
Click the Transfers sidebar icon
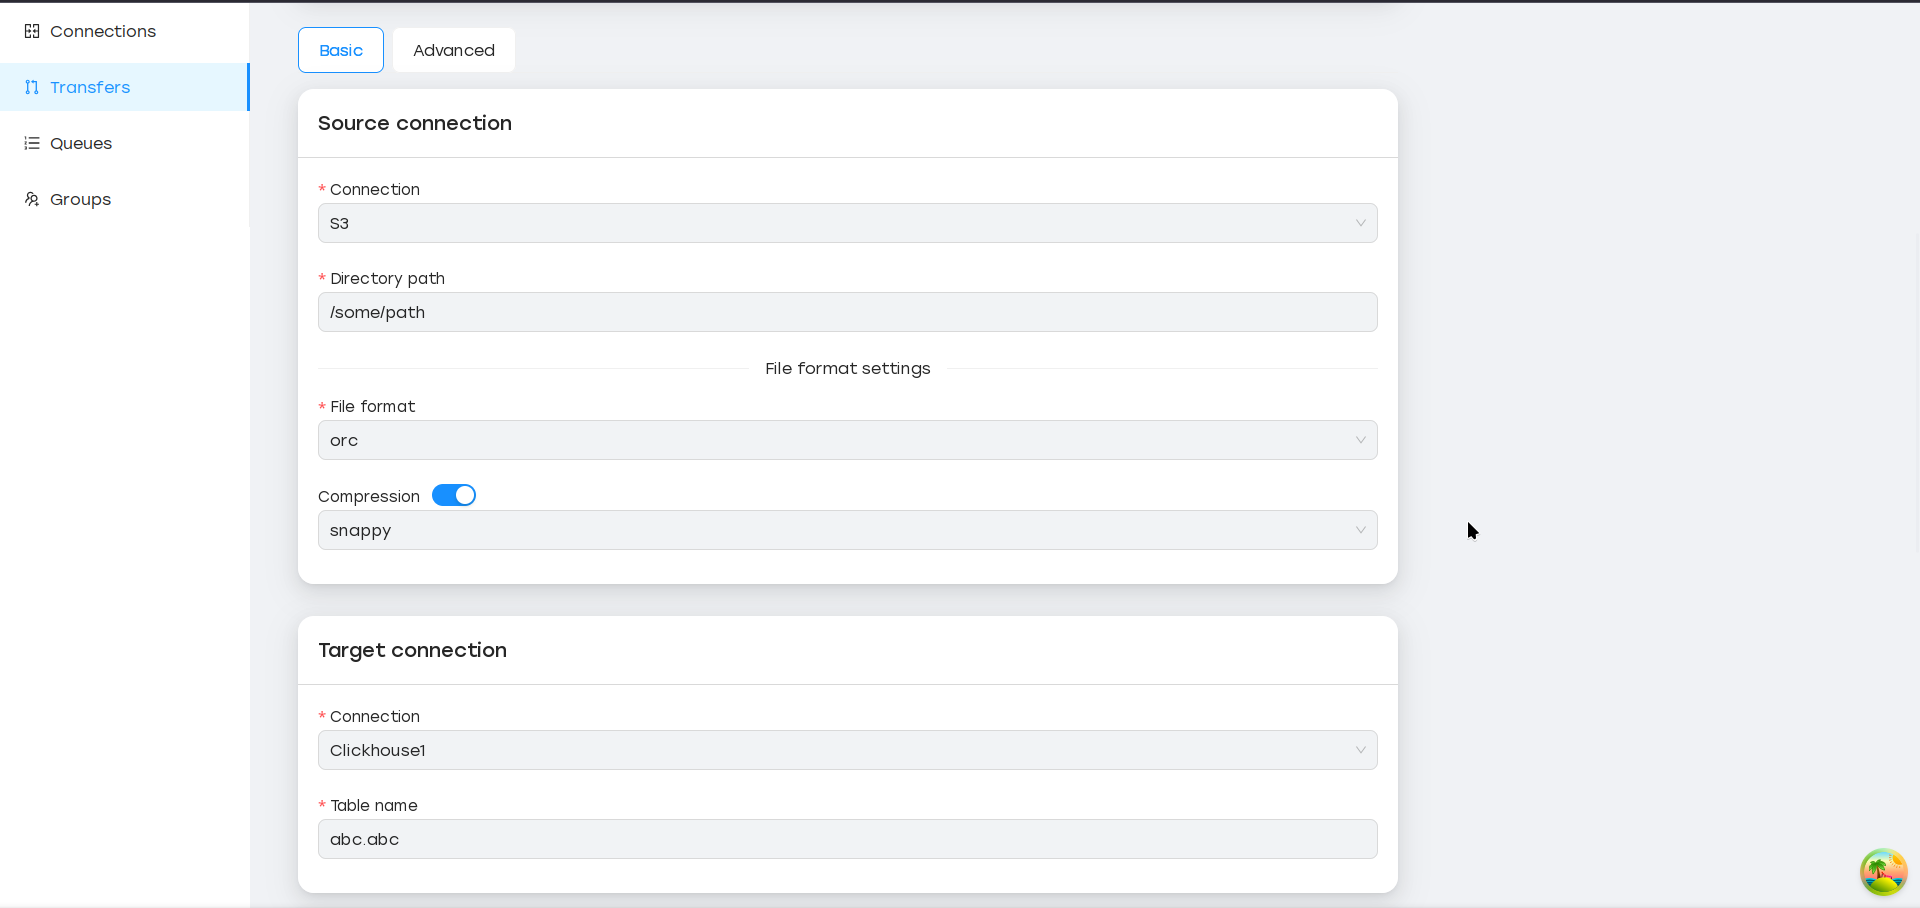(32, 88)
